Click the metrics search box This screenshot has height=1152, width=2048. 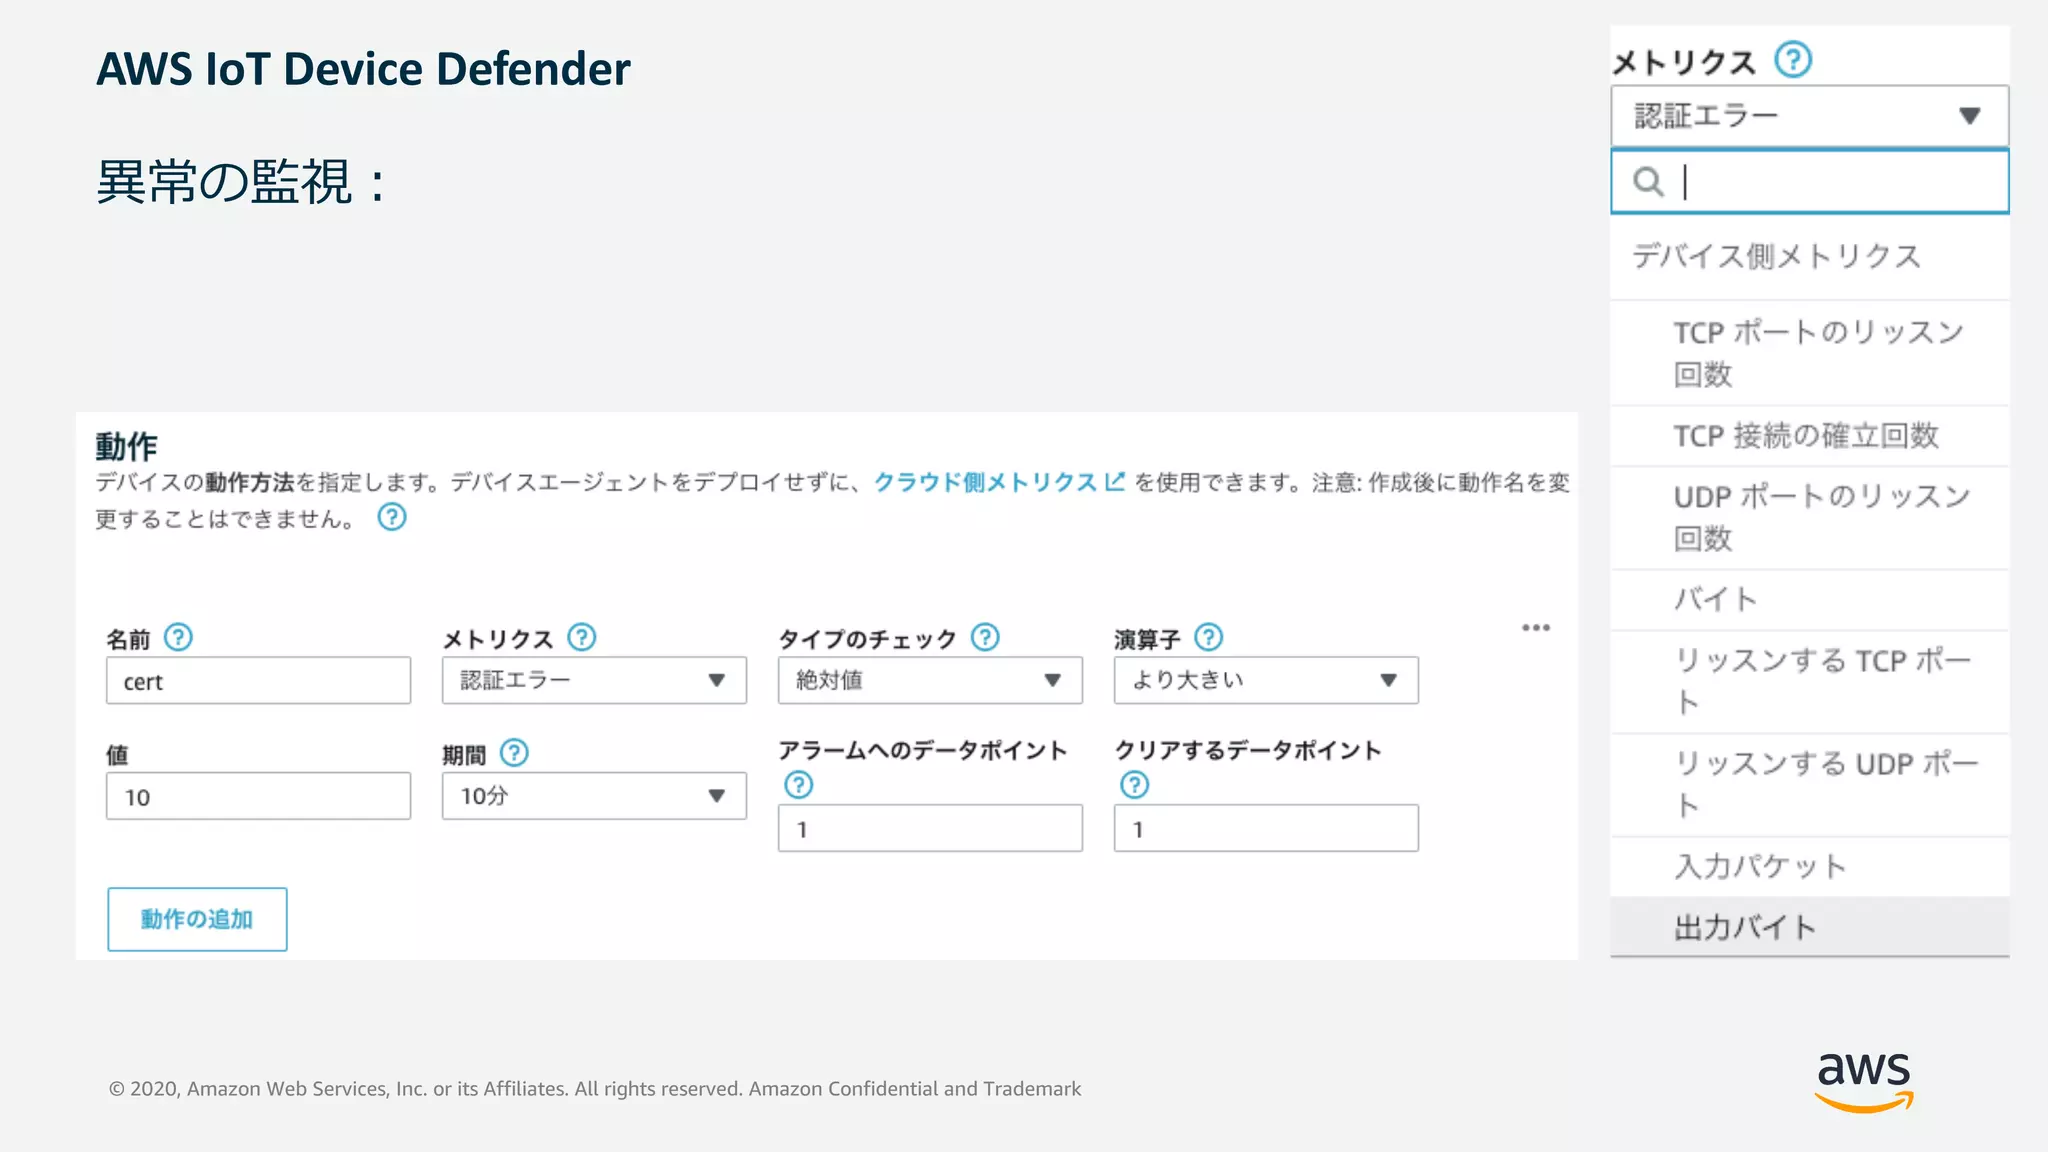[1810, 181]
